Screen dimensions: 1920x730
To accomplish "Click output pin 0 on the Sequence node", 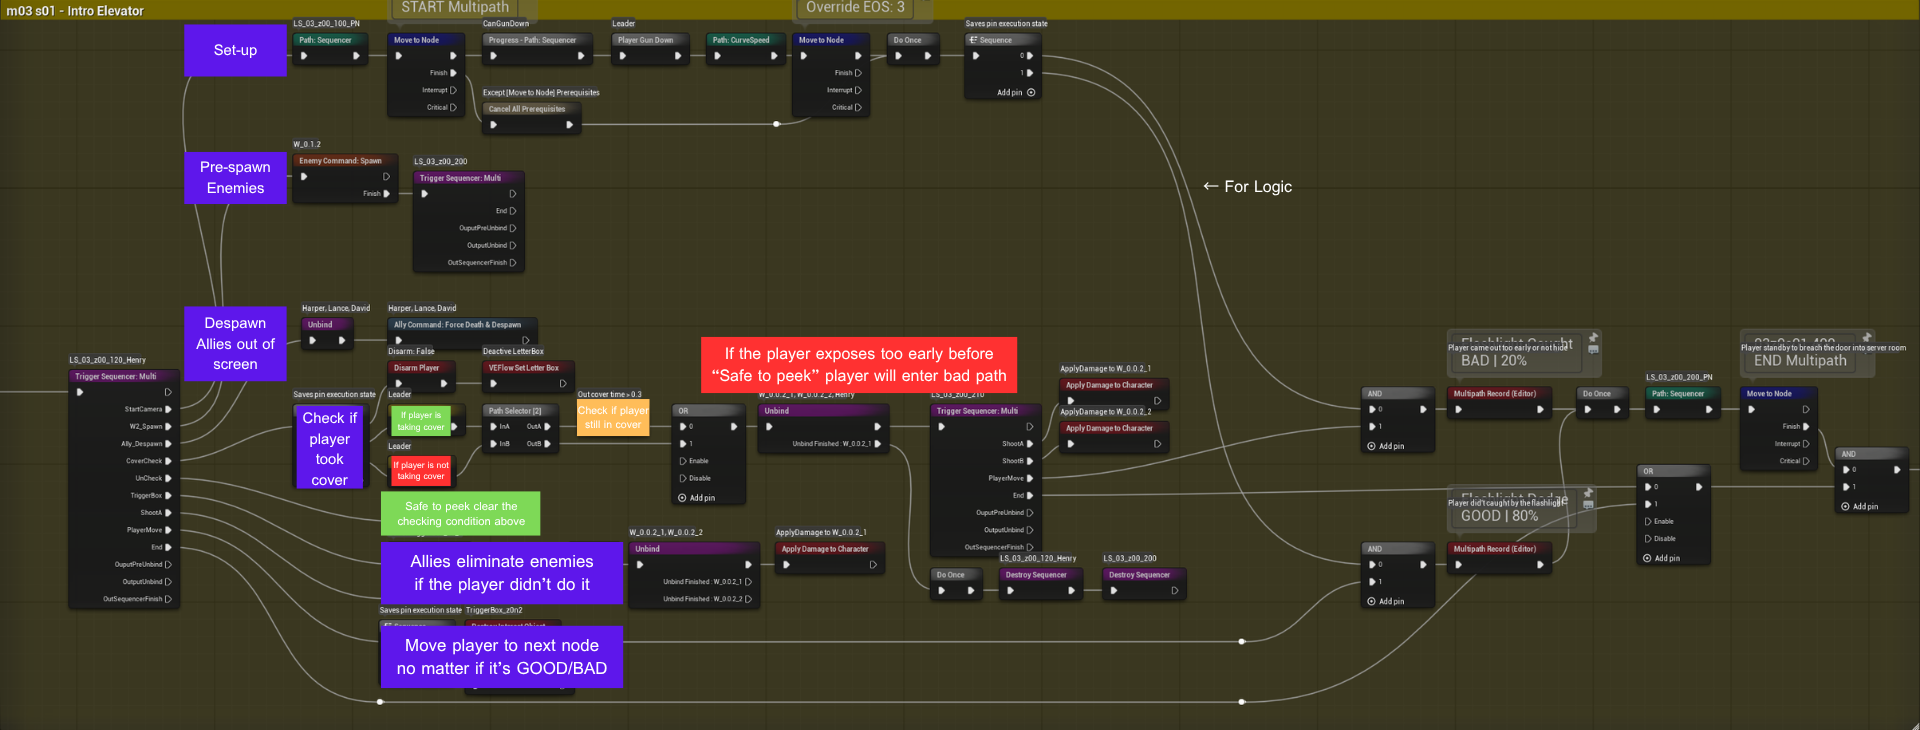I will pyautogui.click(x=1030, y=56).
